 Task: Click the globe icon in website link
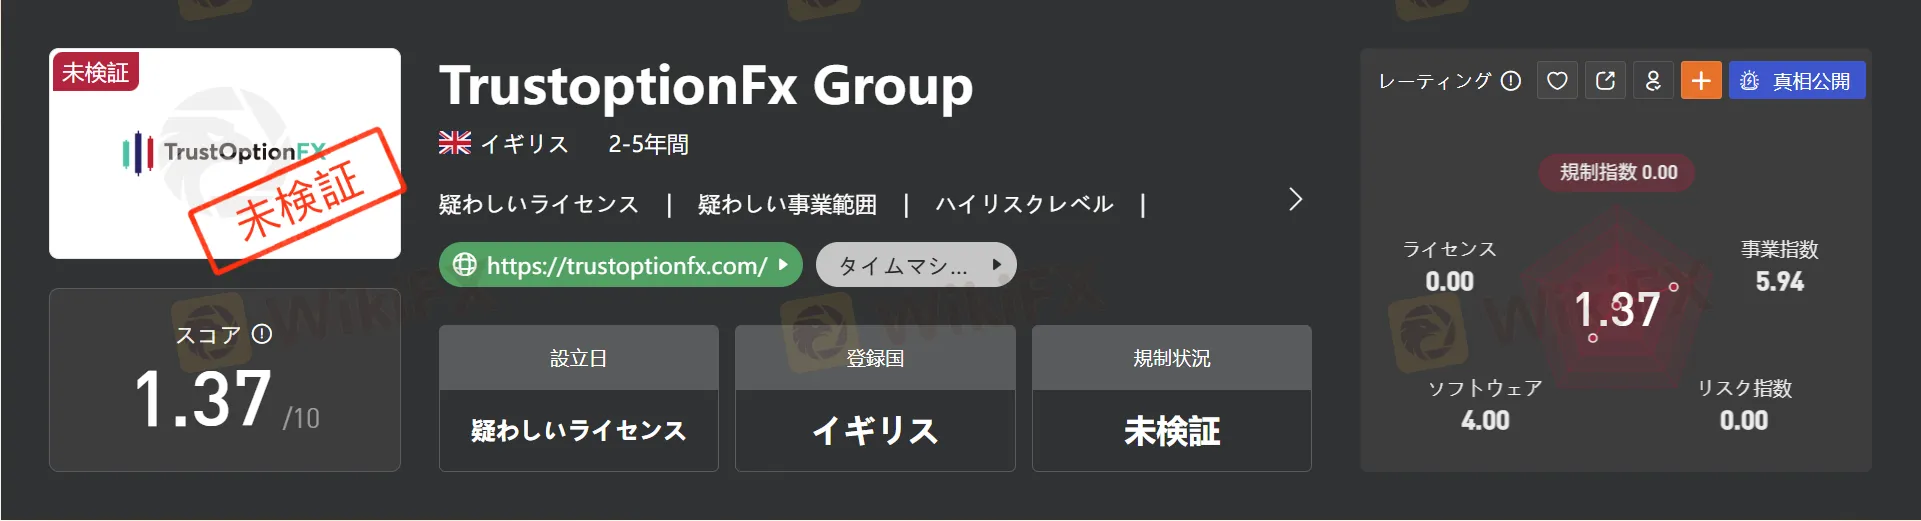click(465, 265)
